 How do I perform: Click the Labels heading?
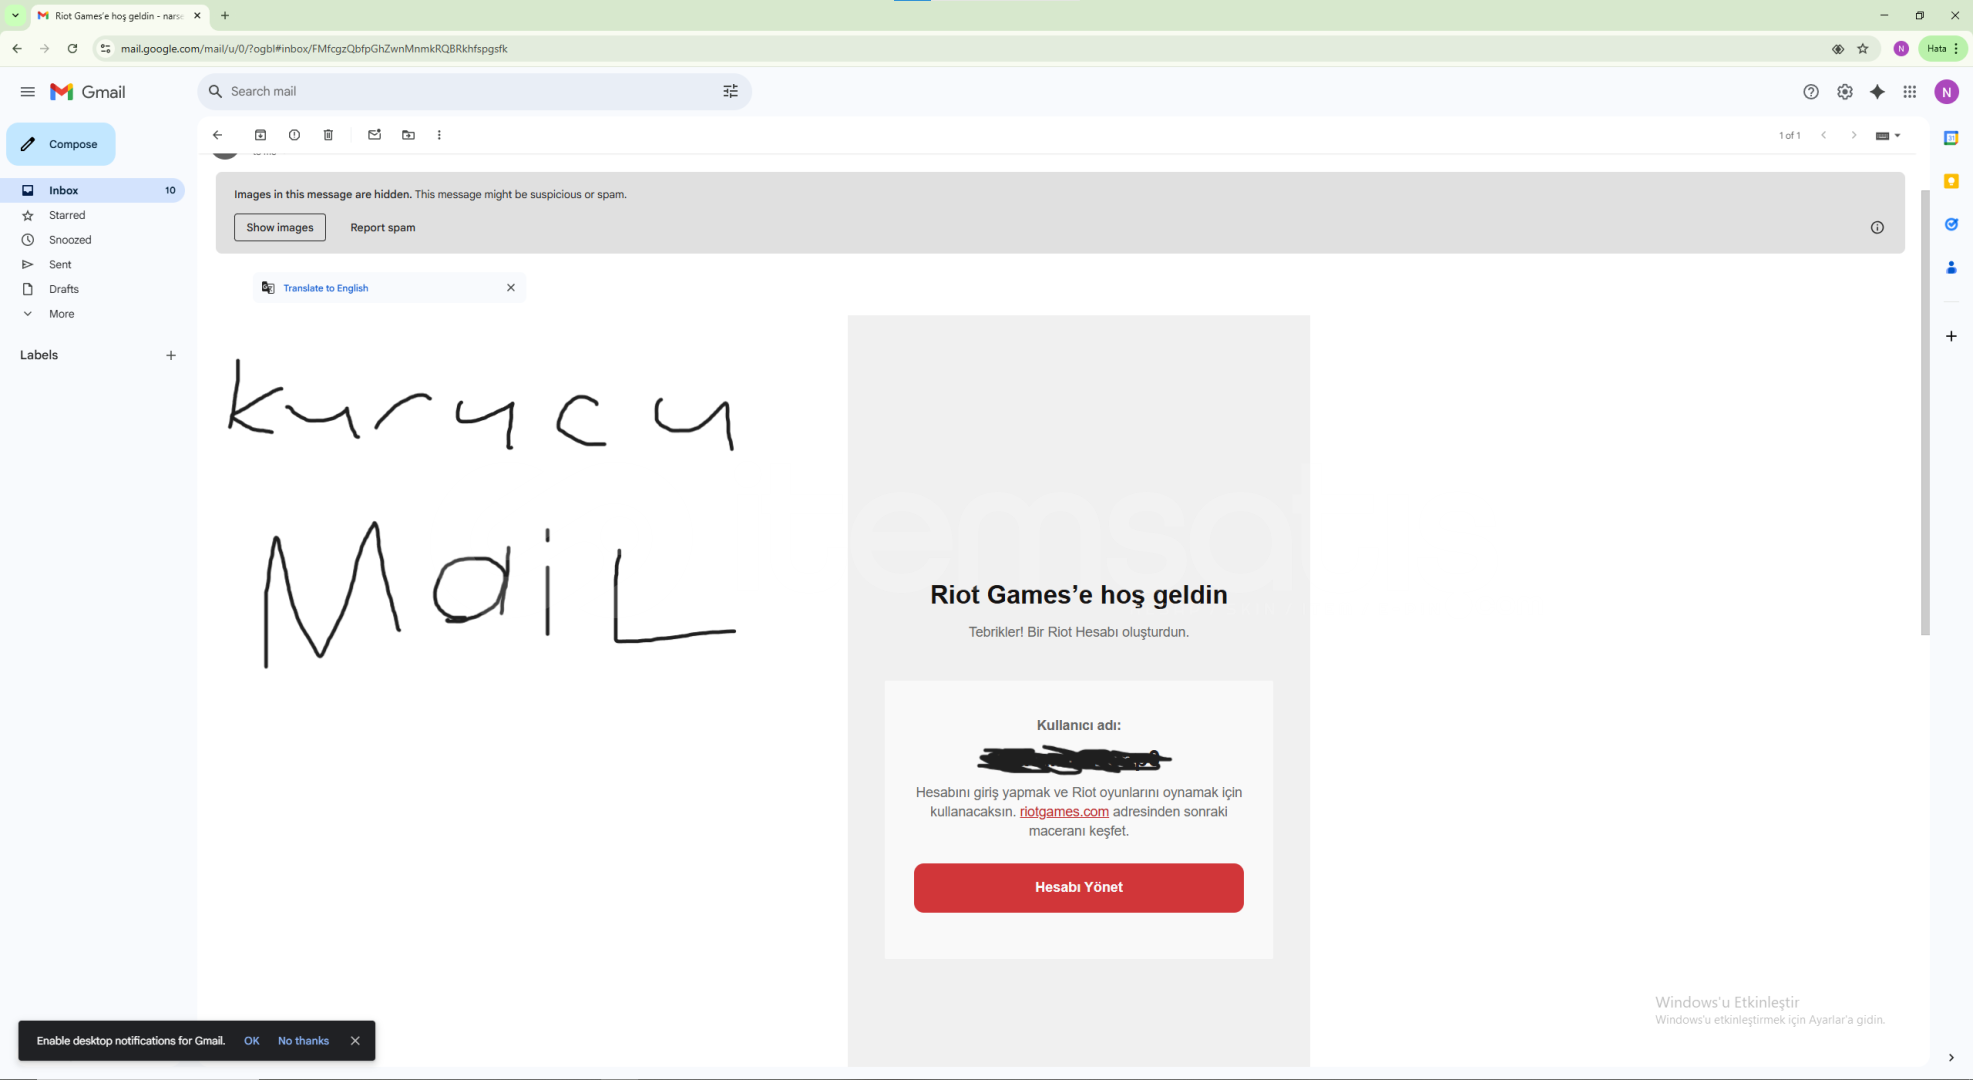point(39,355)
